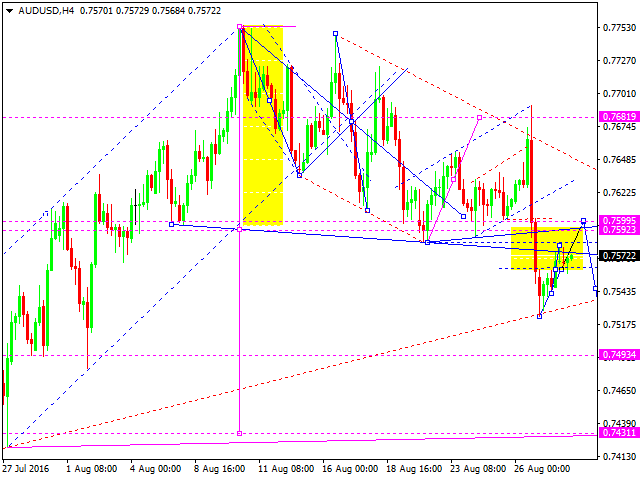The height and width of the screenshot is (480, 640).
Task: Open the chart menu triangle beside AUDUSD,H4
Action: coord(10,11)
